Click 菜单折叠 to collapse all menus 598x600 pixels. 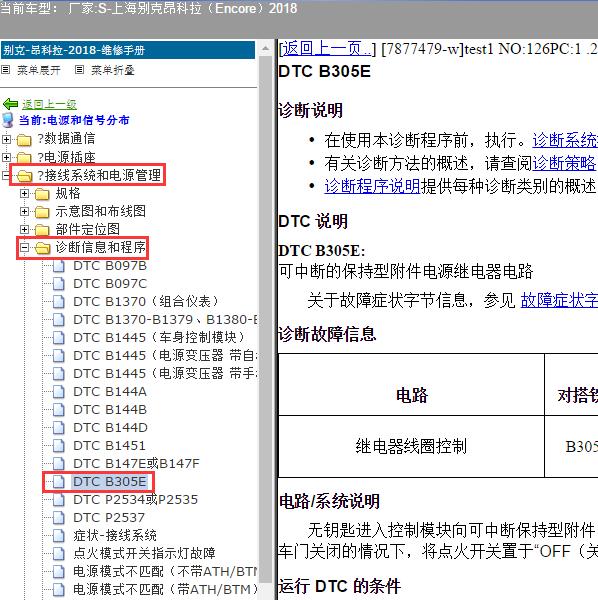point(113,70)
